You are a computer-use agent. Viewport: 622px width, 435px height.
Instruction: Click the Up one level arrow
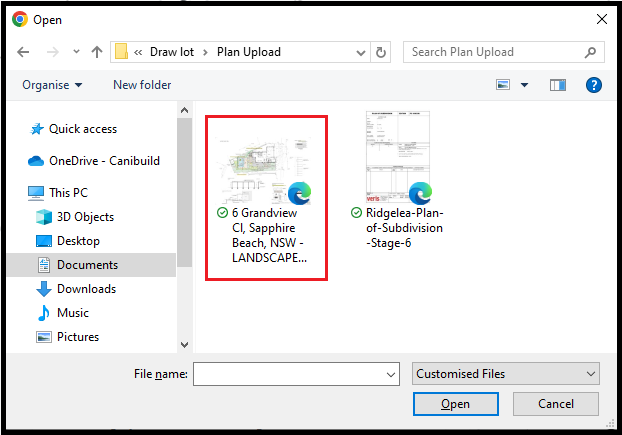coord(96,52)
